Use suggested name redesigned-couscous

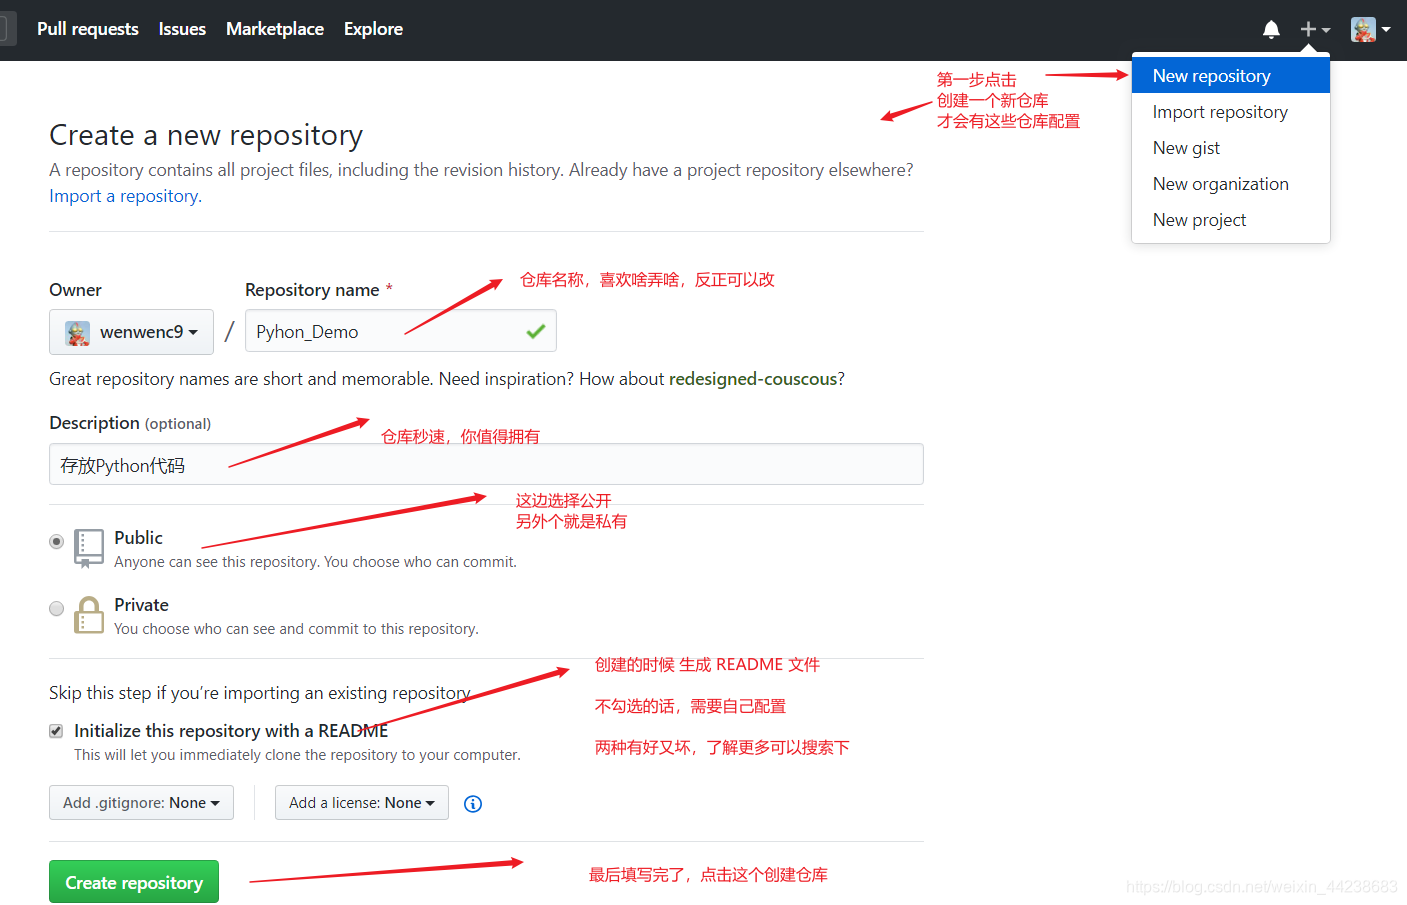click(753, 379)
